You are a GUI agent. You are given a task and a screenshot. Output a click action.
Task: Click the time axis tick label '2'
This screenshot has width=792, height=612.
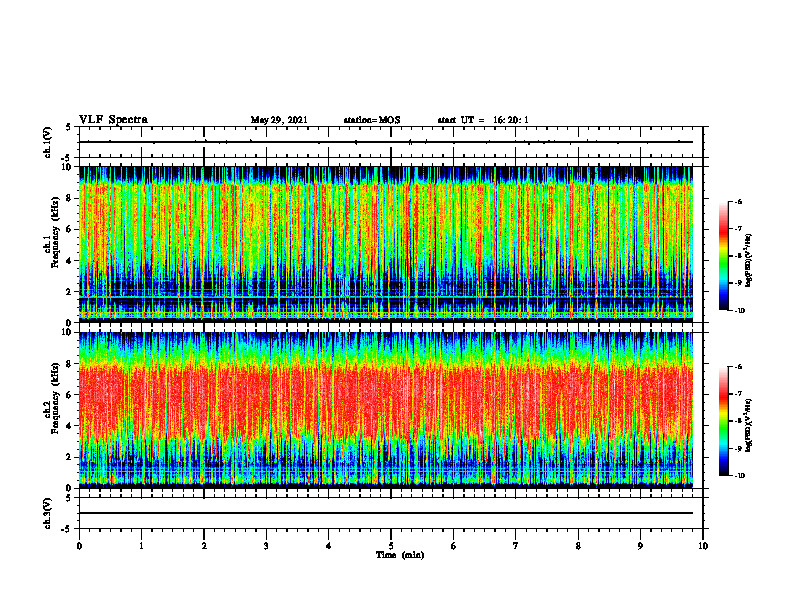(204, 546)
